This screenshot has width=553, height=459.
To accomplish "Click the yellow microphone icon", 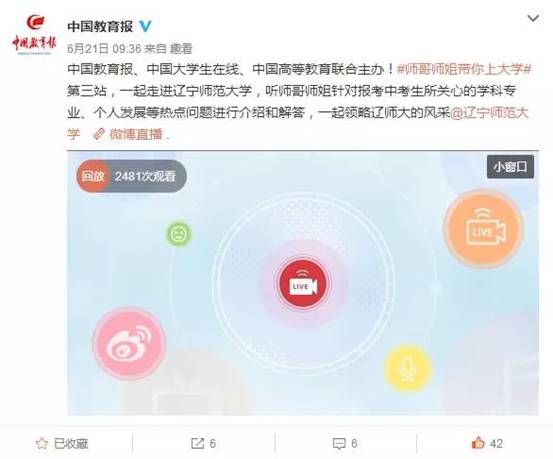I will (x=408, y=368).
